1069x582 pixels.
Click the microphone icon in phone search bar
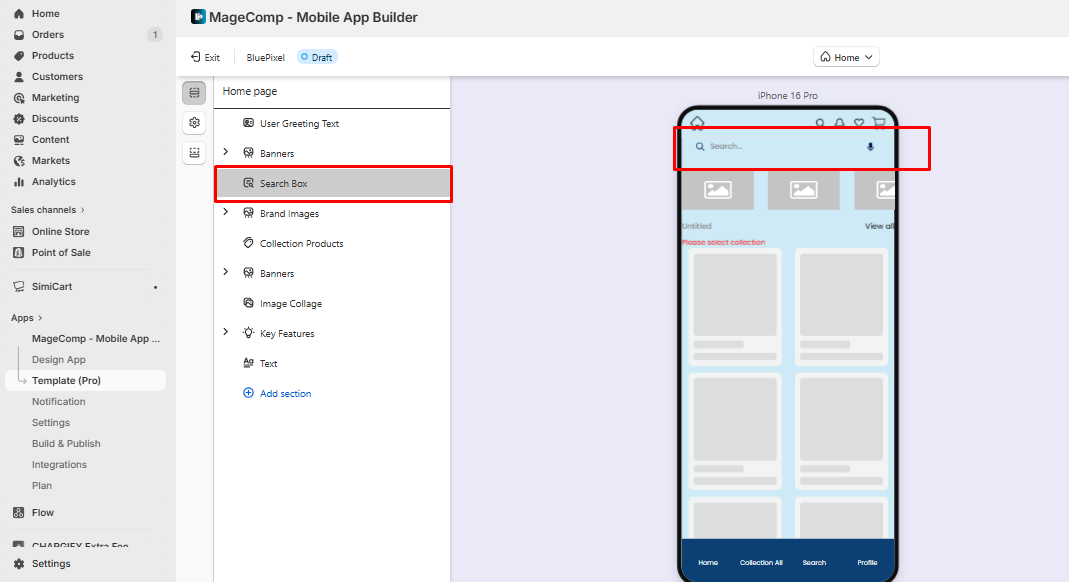click(870, 146)
